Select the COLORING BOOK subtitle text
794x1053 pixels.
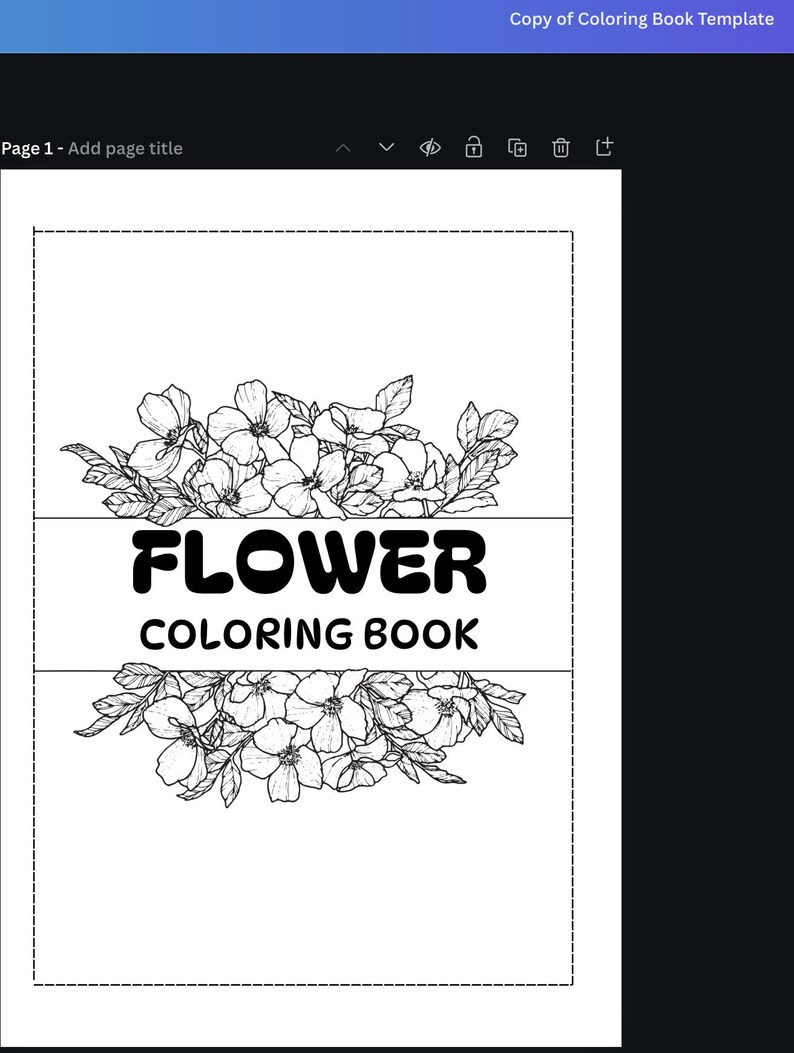(x=309, y=635)
